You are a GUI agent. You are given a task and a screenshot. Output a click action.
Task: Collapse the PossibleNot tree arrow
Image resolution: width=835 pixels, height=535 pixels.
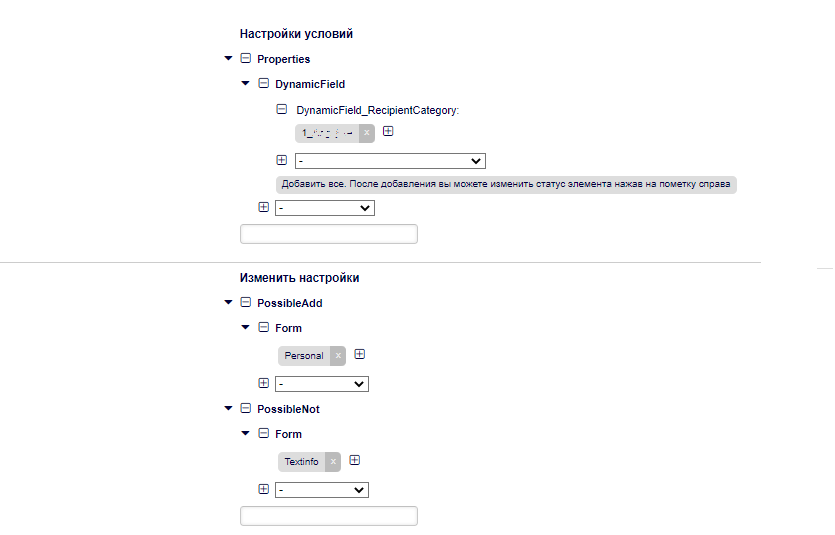click(229, 409)
